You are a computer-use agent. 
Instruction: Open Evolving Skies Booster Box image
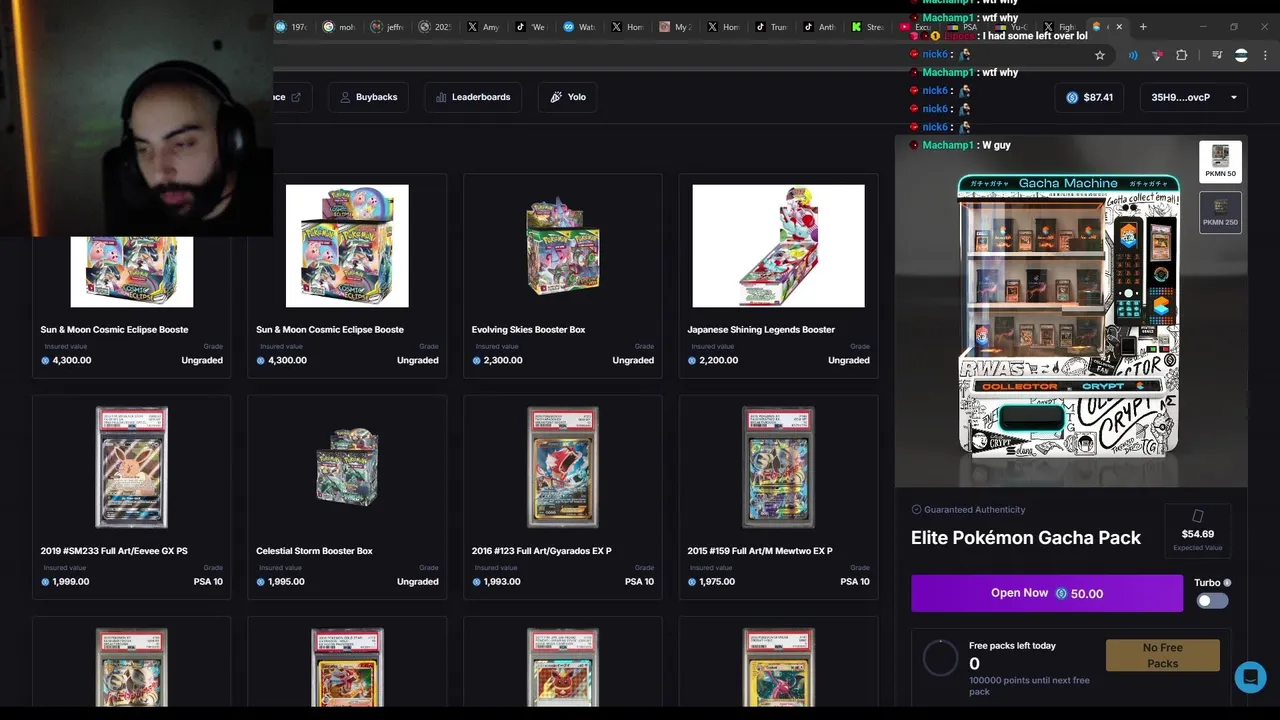click(x=563, y=246)
